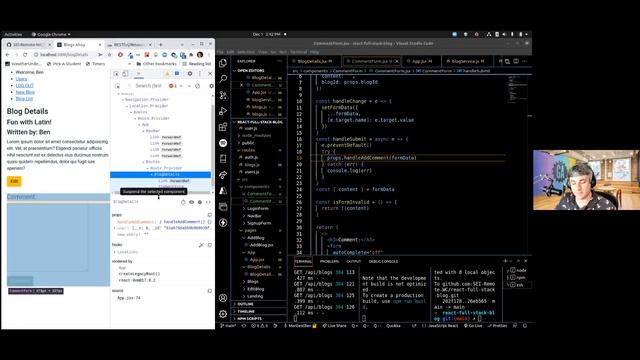The width and height of the screenshot is (640, 360).
Task: Open Run and Debug view in VS Code
Action: [223, 111]
